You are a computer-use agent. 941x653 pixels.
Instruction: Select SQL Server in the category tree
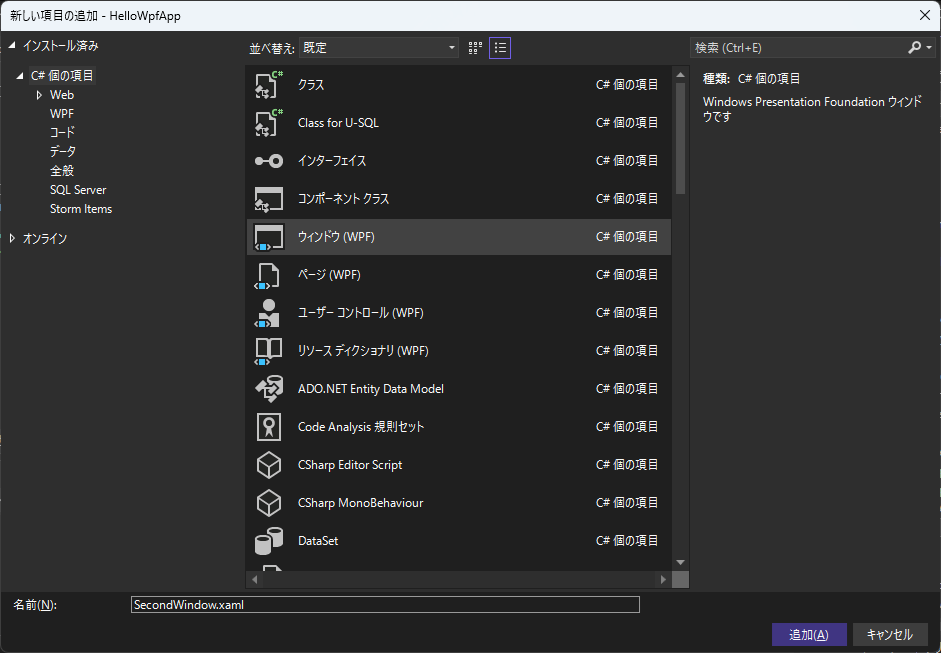pyautogui.click(x=78, y=190)
